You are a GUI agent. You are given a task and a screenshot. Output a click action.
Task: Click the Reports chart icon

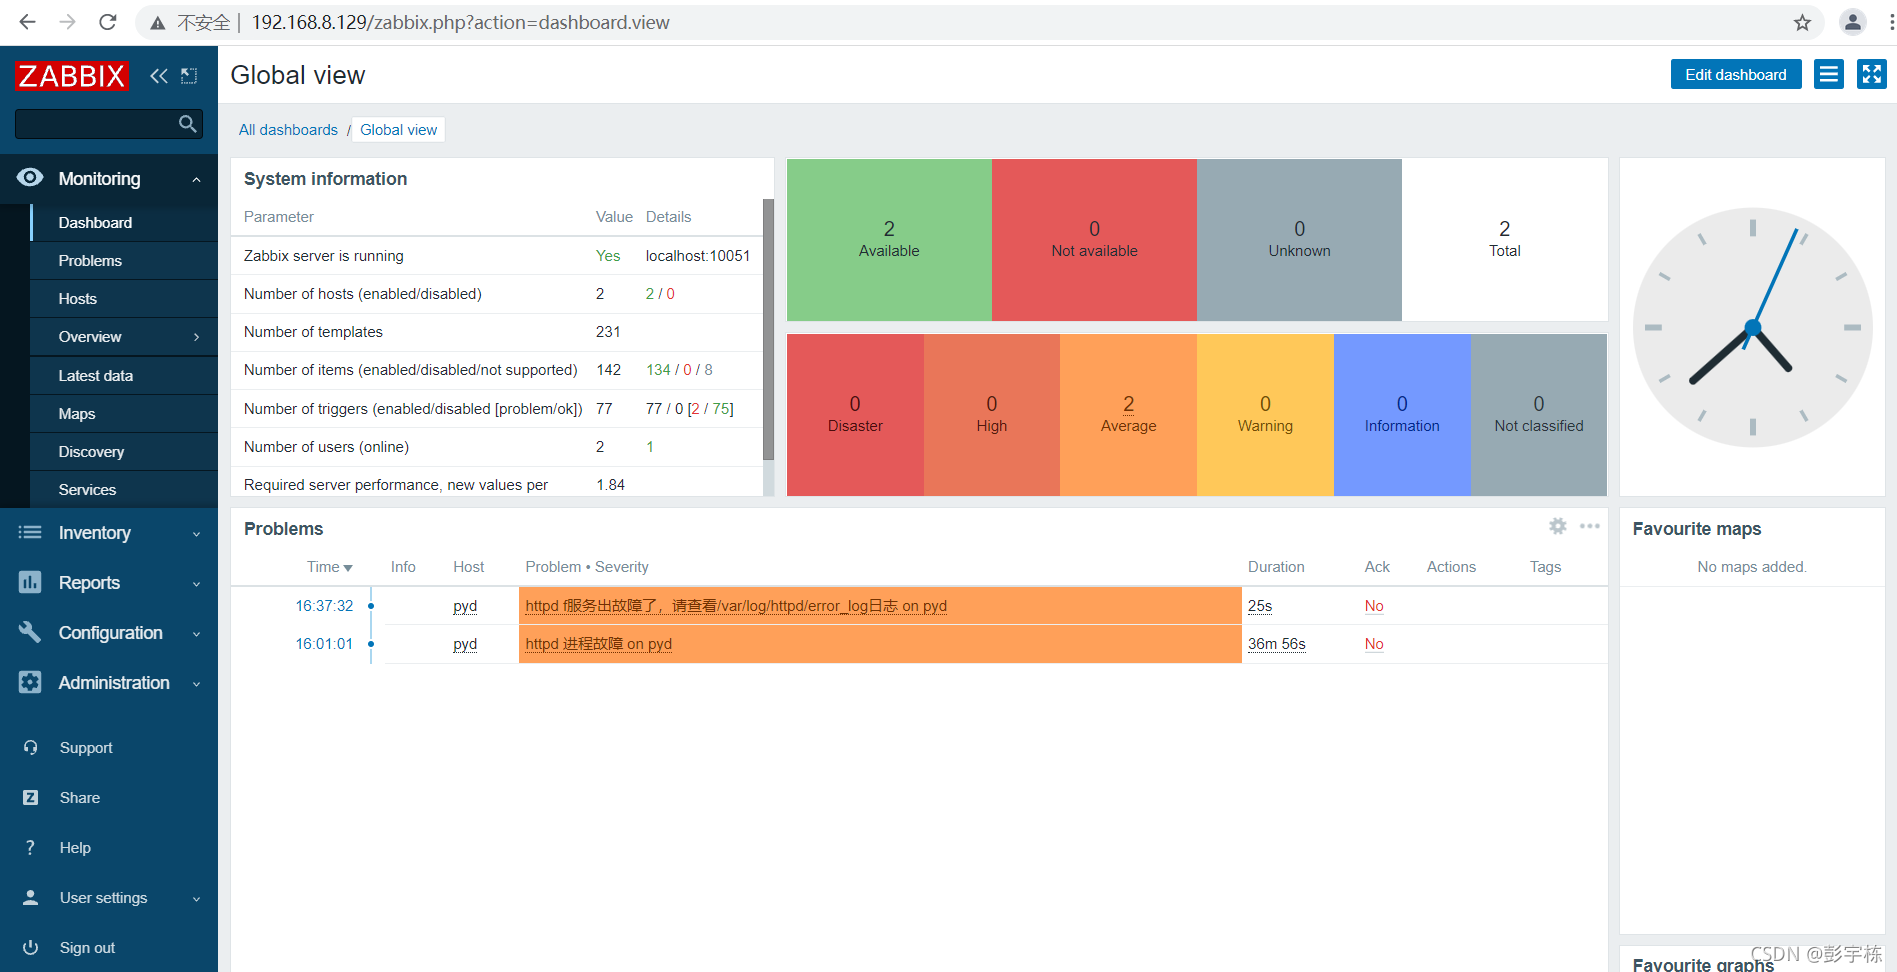(x=30, y=582)
